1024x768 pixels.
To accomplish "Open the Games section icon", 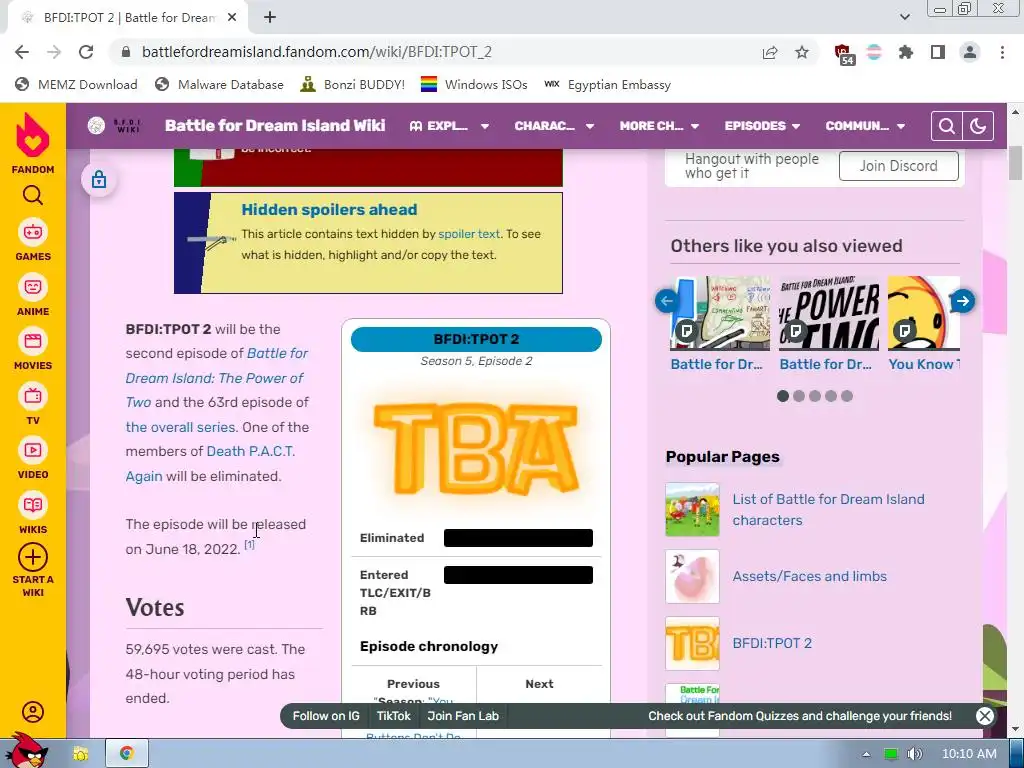I will coord(33,232).
